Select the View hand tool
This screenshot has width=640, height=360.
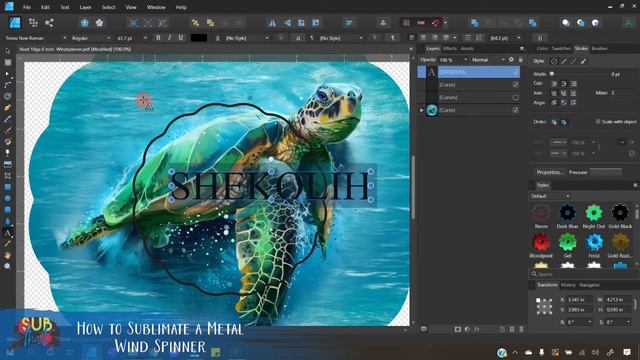coord(7,255)
